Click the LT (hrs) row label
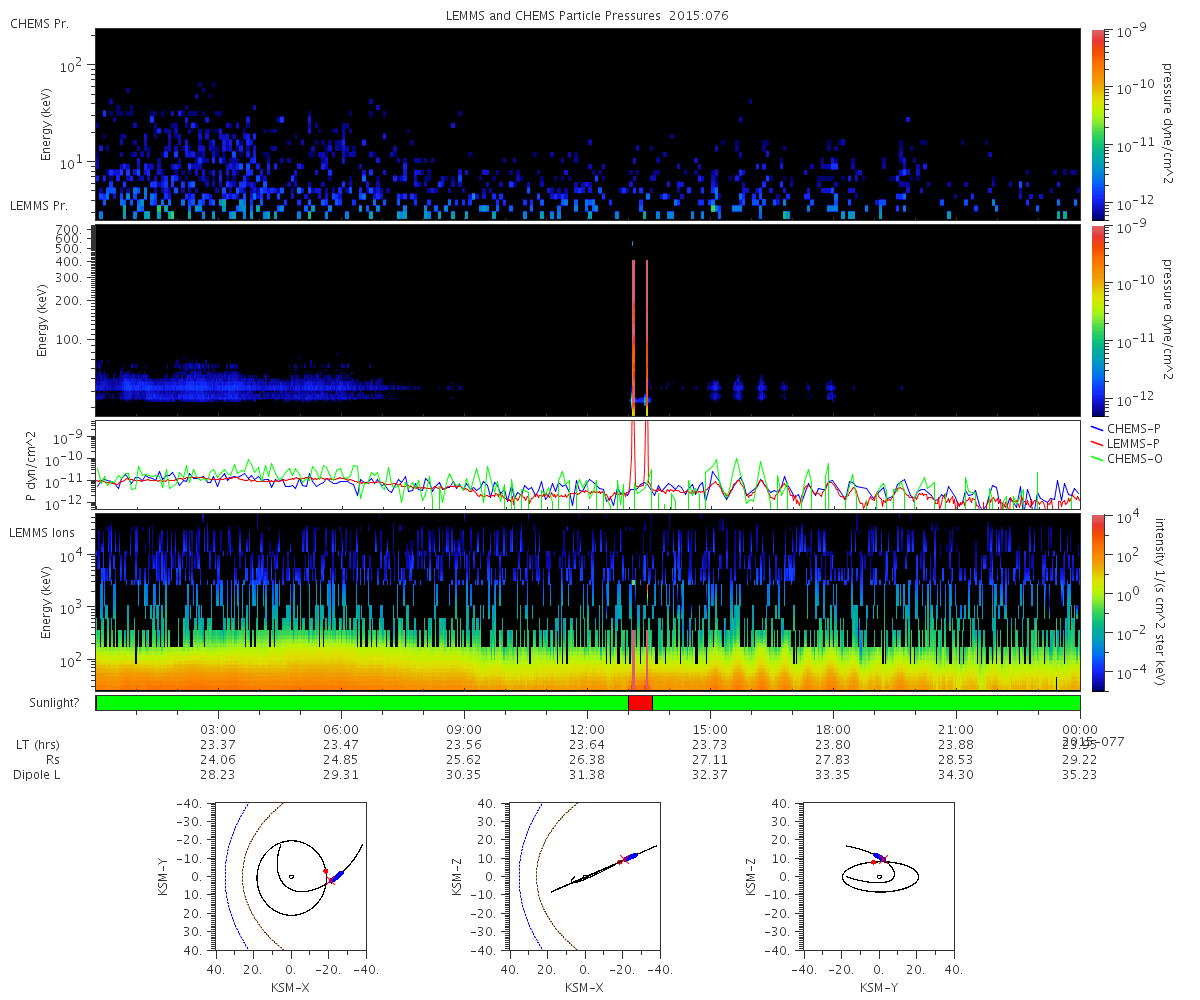The image size is (1200, 1000). click(36, 745)
